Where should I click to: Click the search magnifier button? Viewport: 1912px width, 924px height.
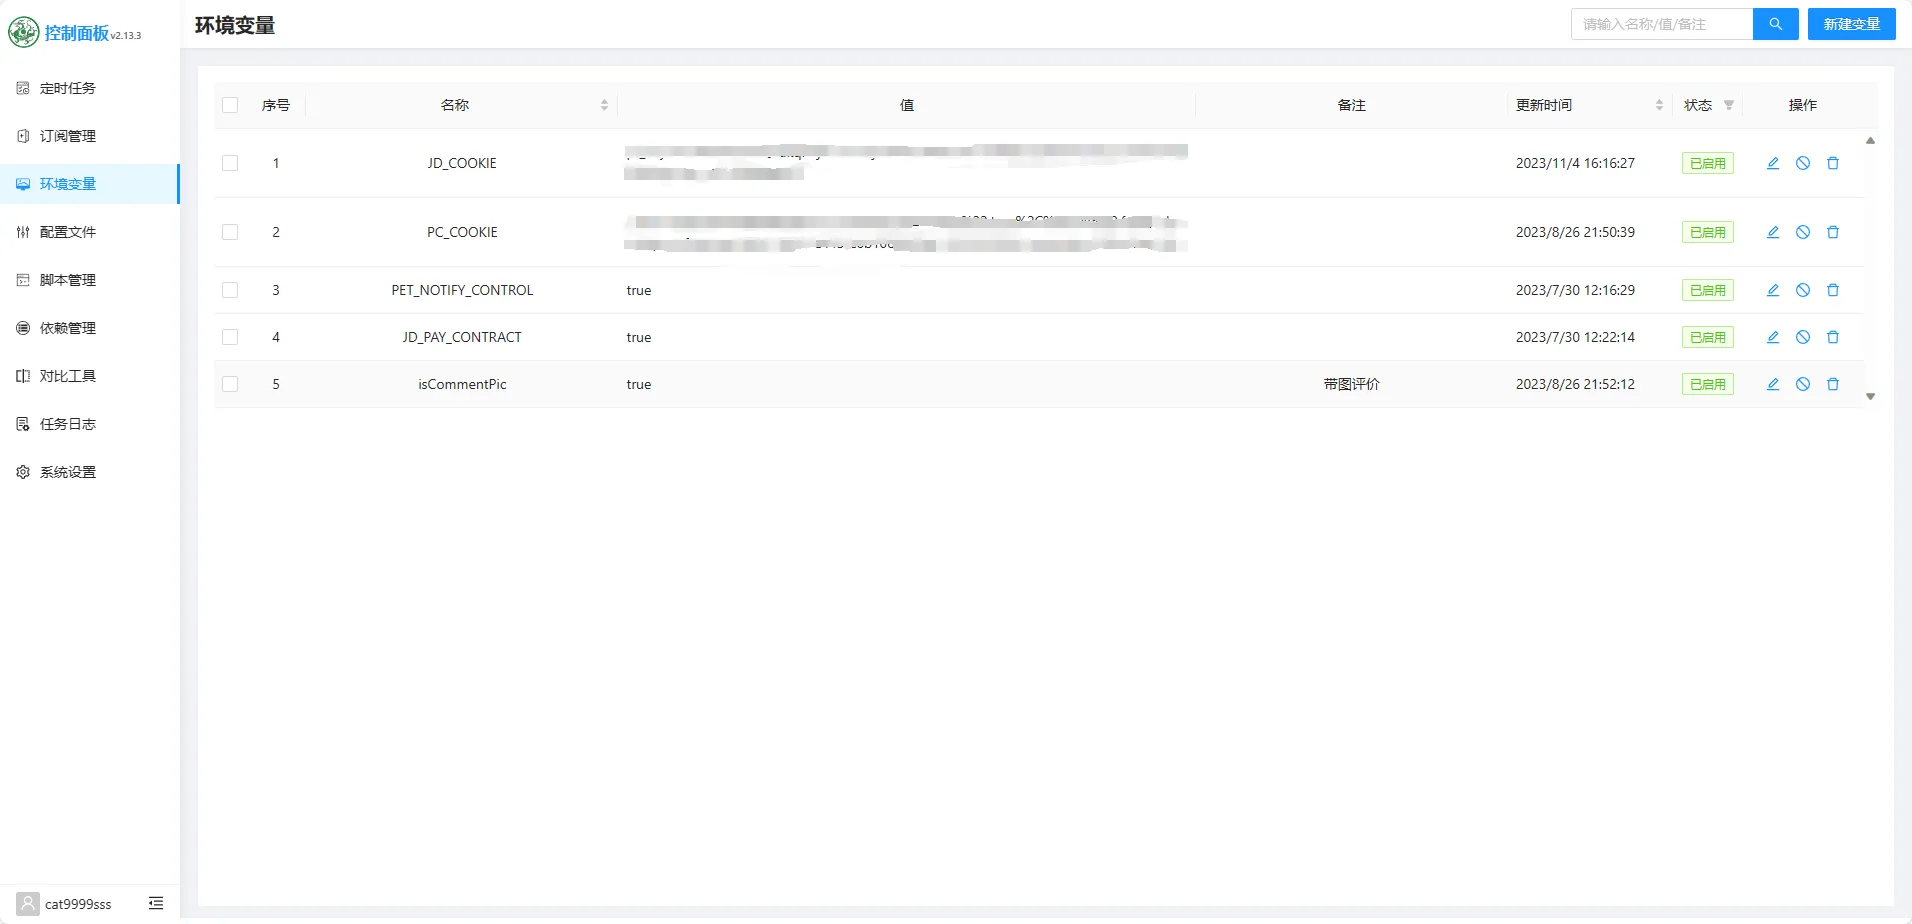(1776, 24)
